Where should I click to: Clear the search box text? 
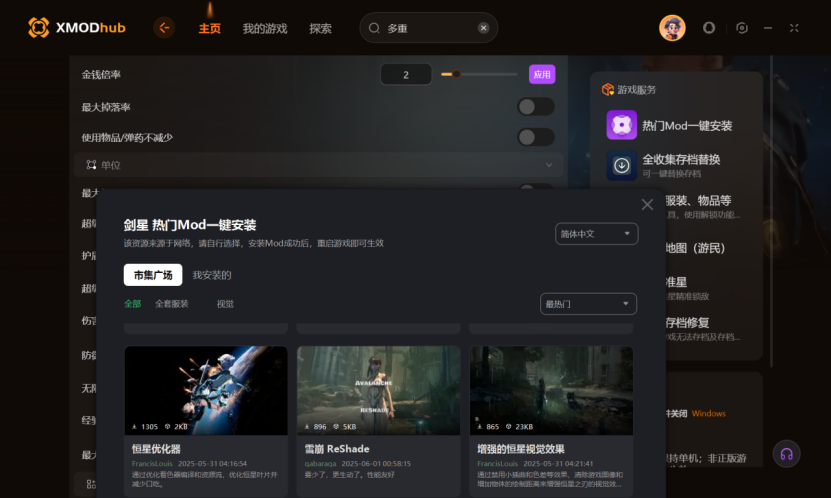coord(483,28)
